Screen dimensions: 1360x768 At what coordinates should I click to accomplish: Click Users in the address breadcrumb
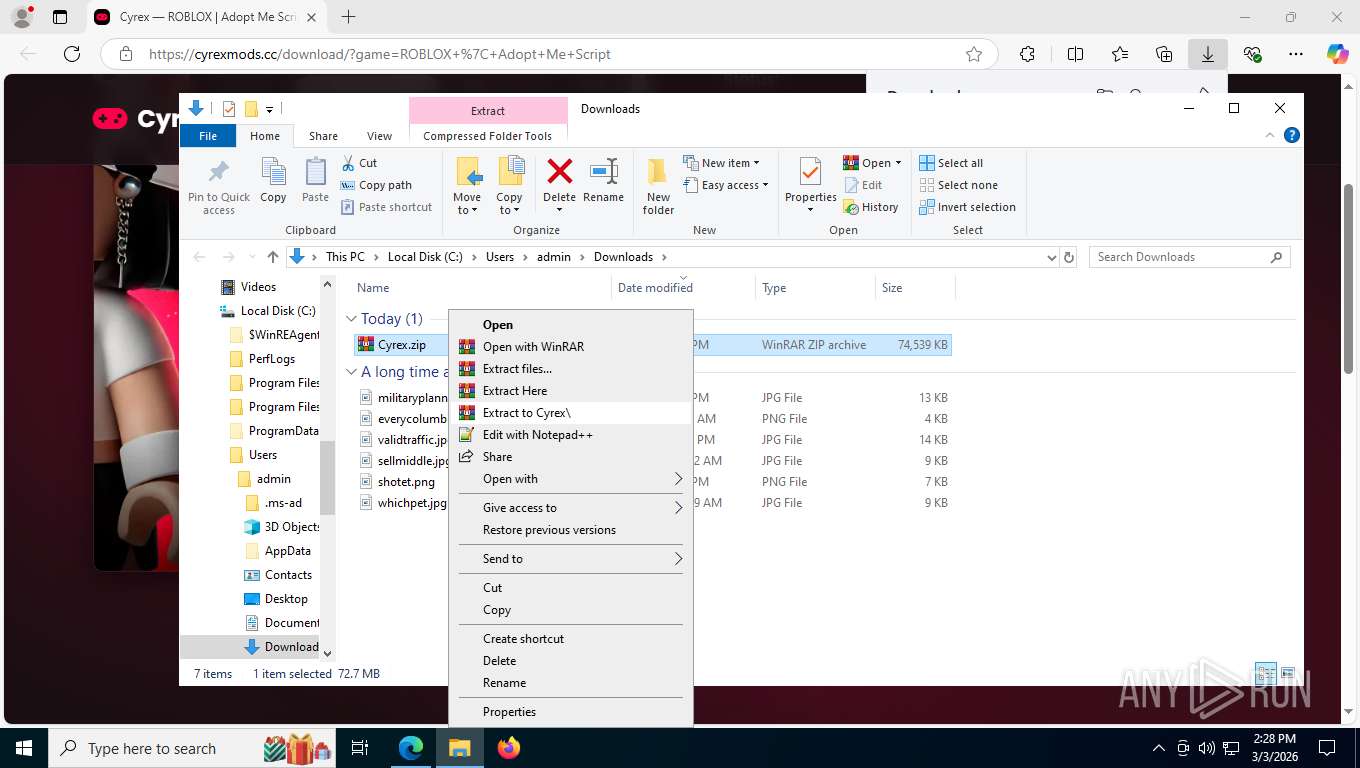pos(499,257)
